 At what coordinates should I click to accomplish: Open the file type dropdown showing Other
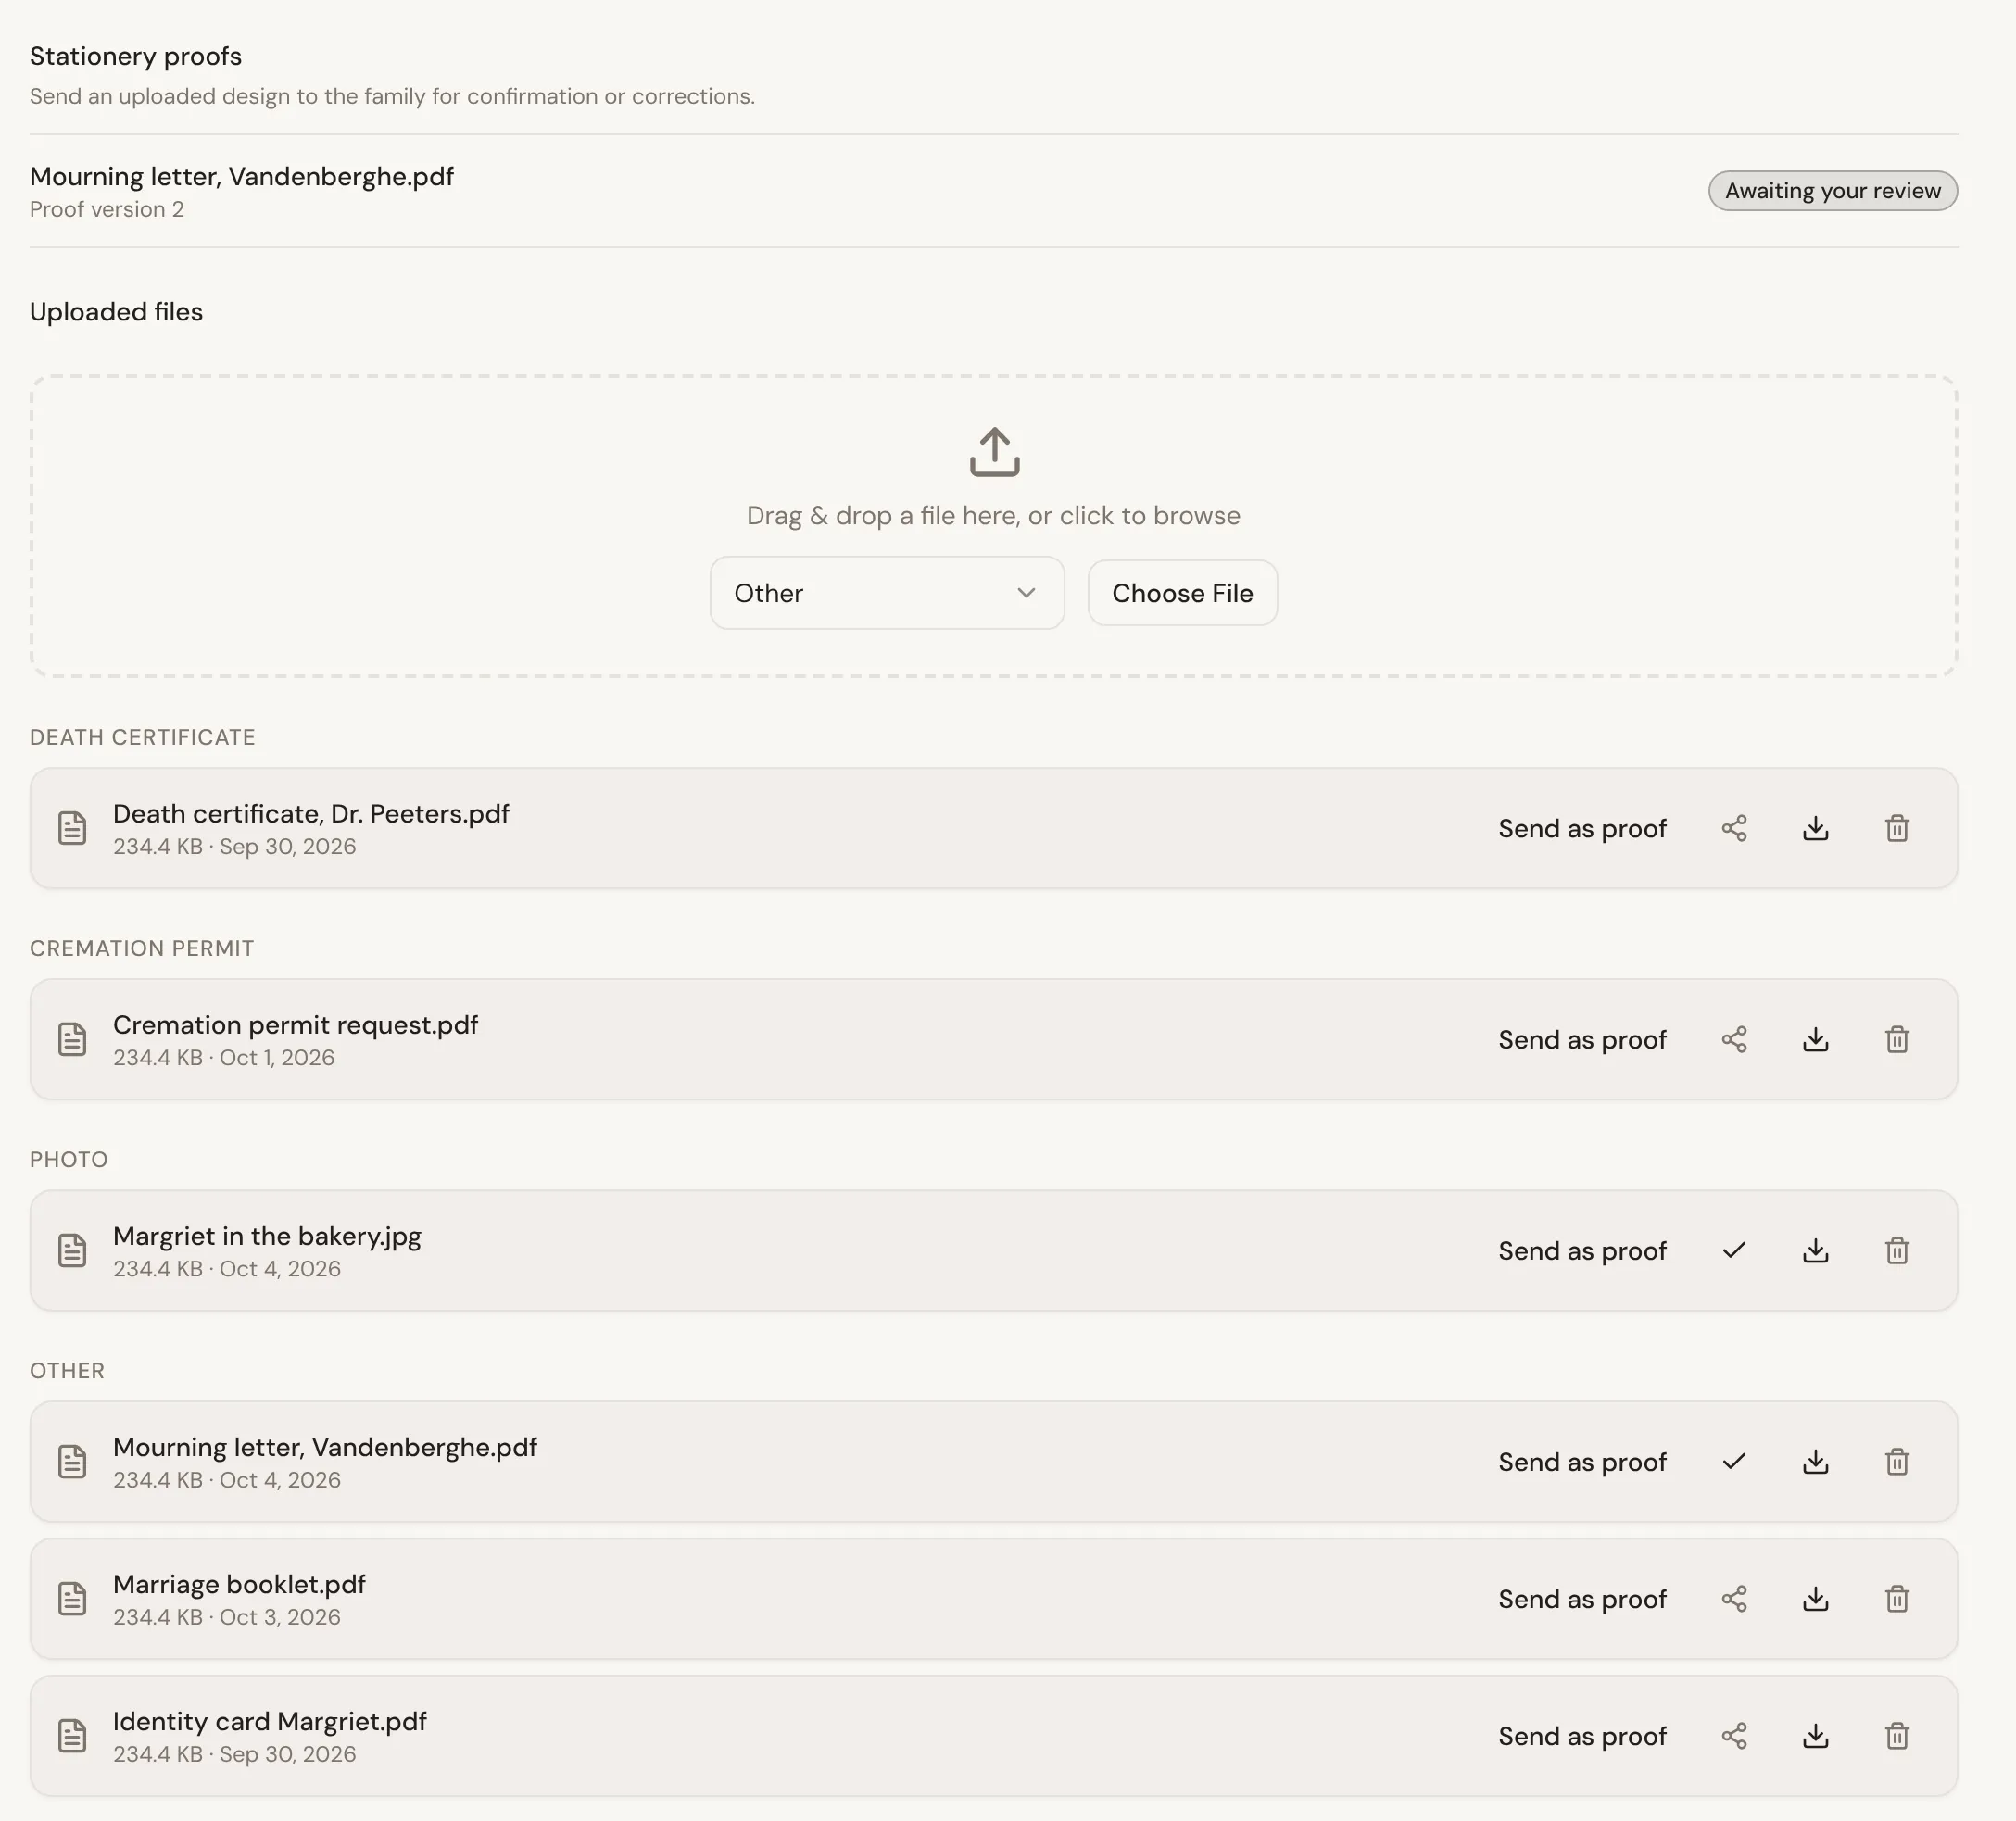[886, 593]
